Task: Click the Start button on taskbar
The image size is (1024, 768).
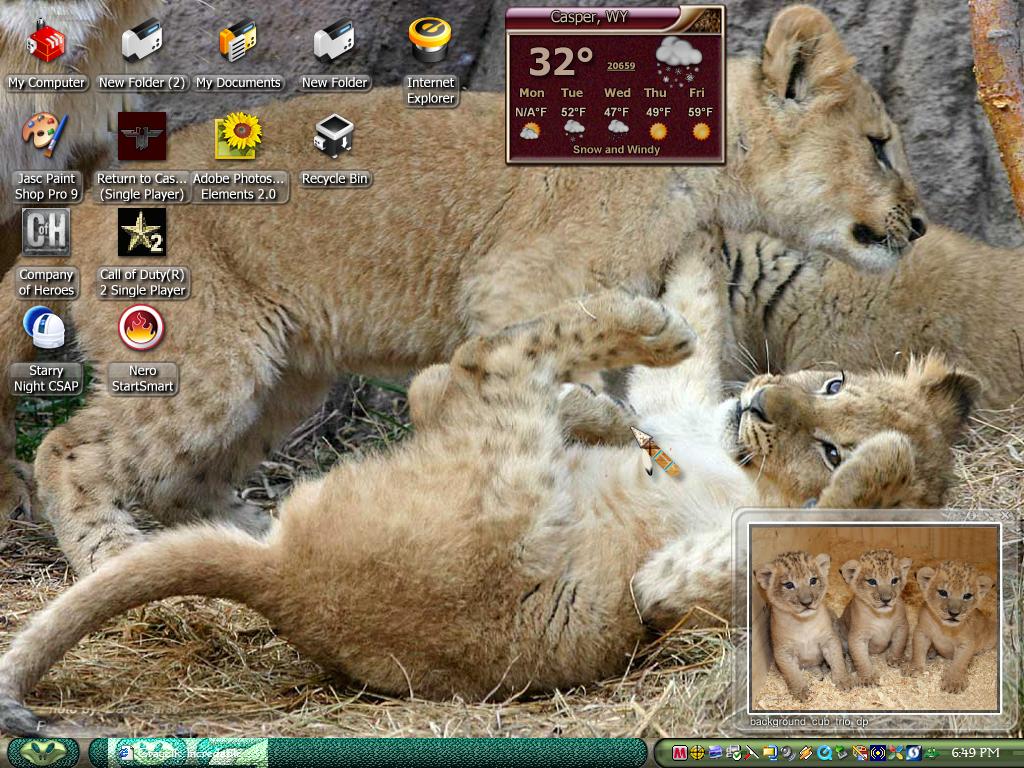Action: (x=43, y=752)
